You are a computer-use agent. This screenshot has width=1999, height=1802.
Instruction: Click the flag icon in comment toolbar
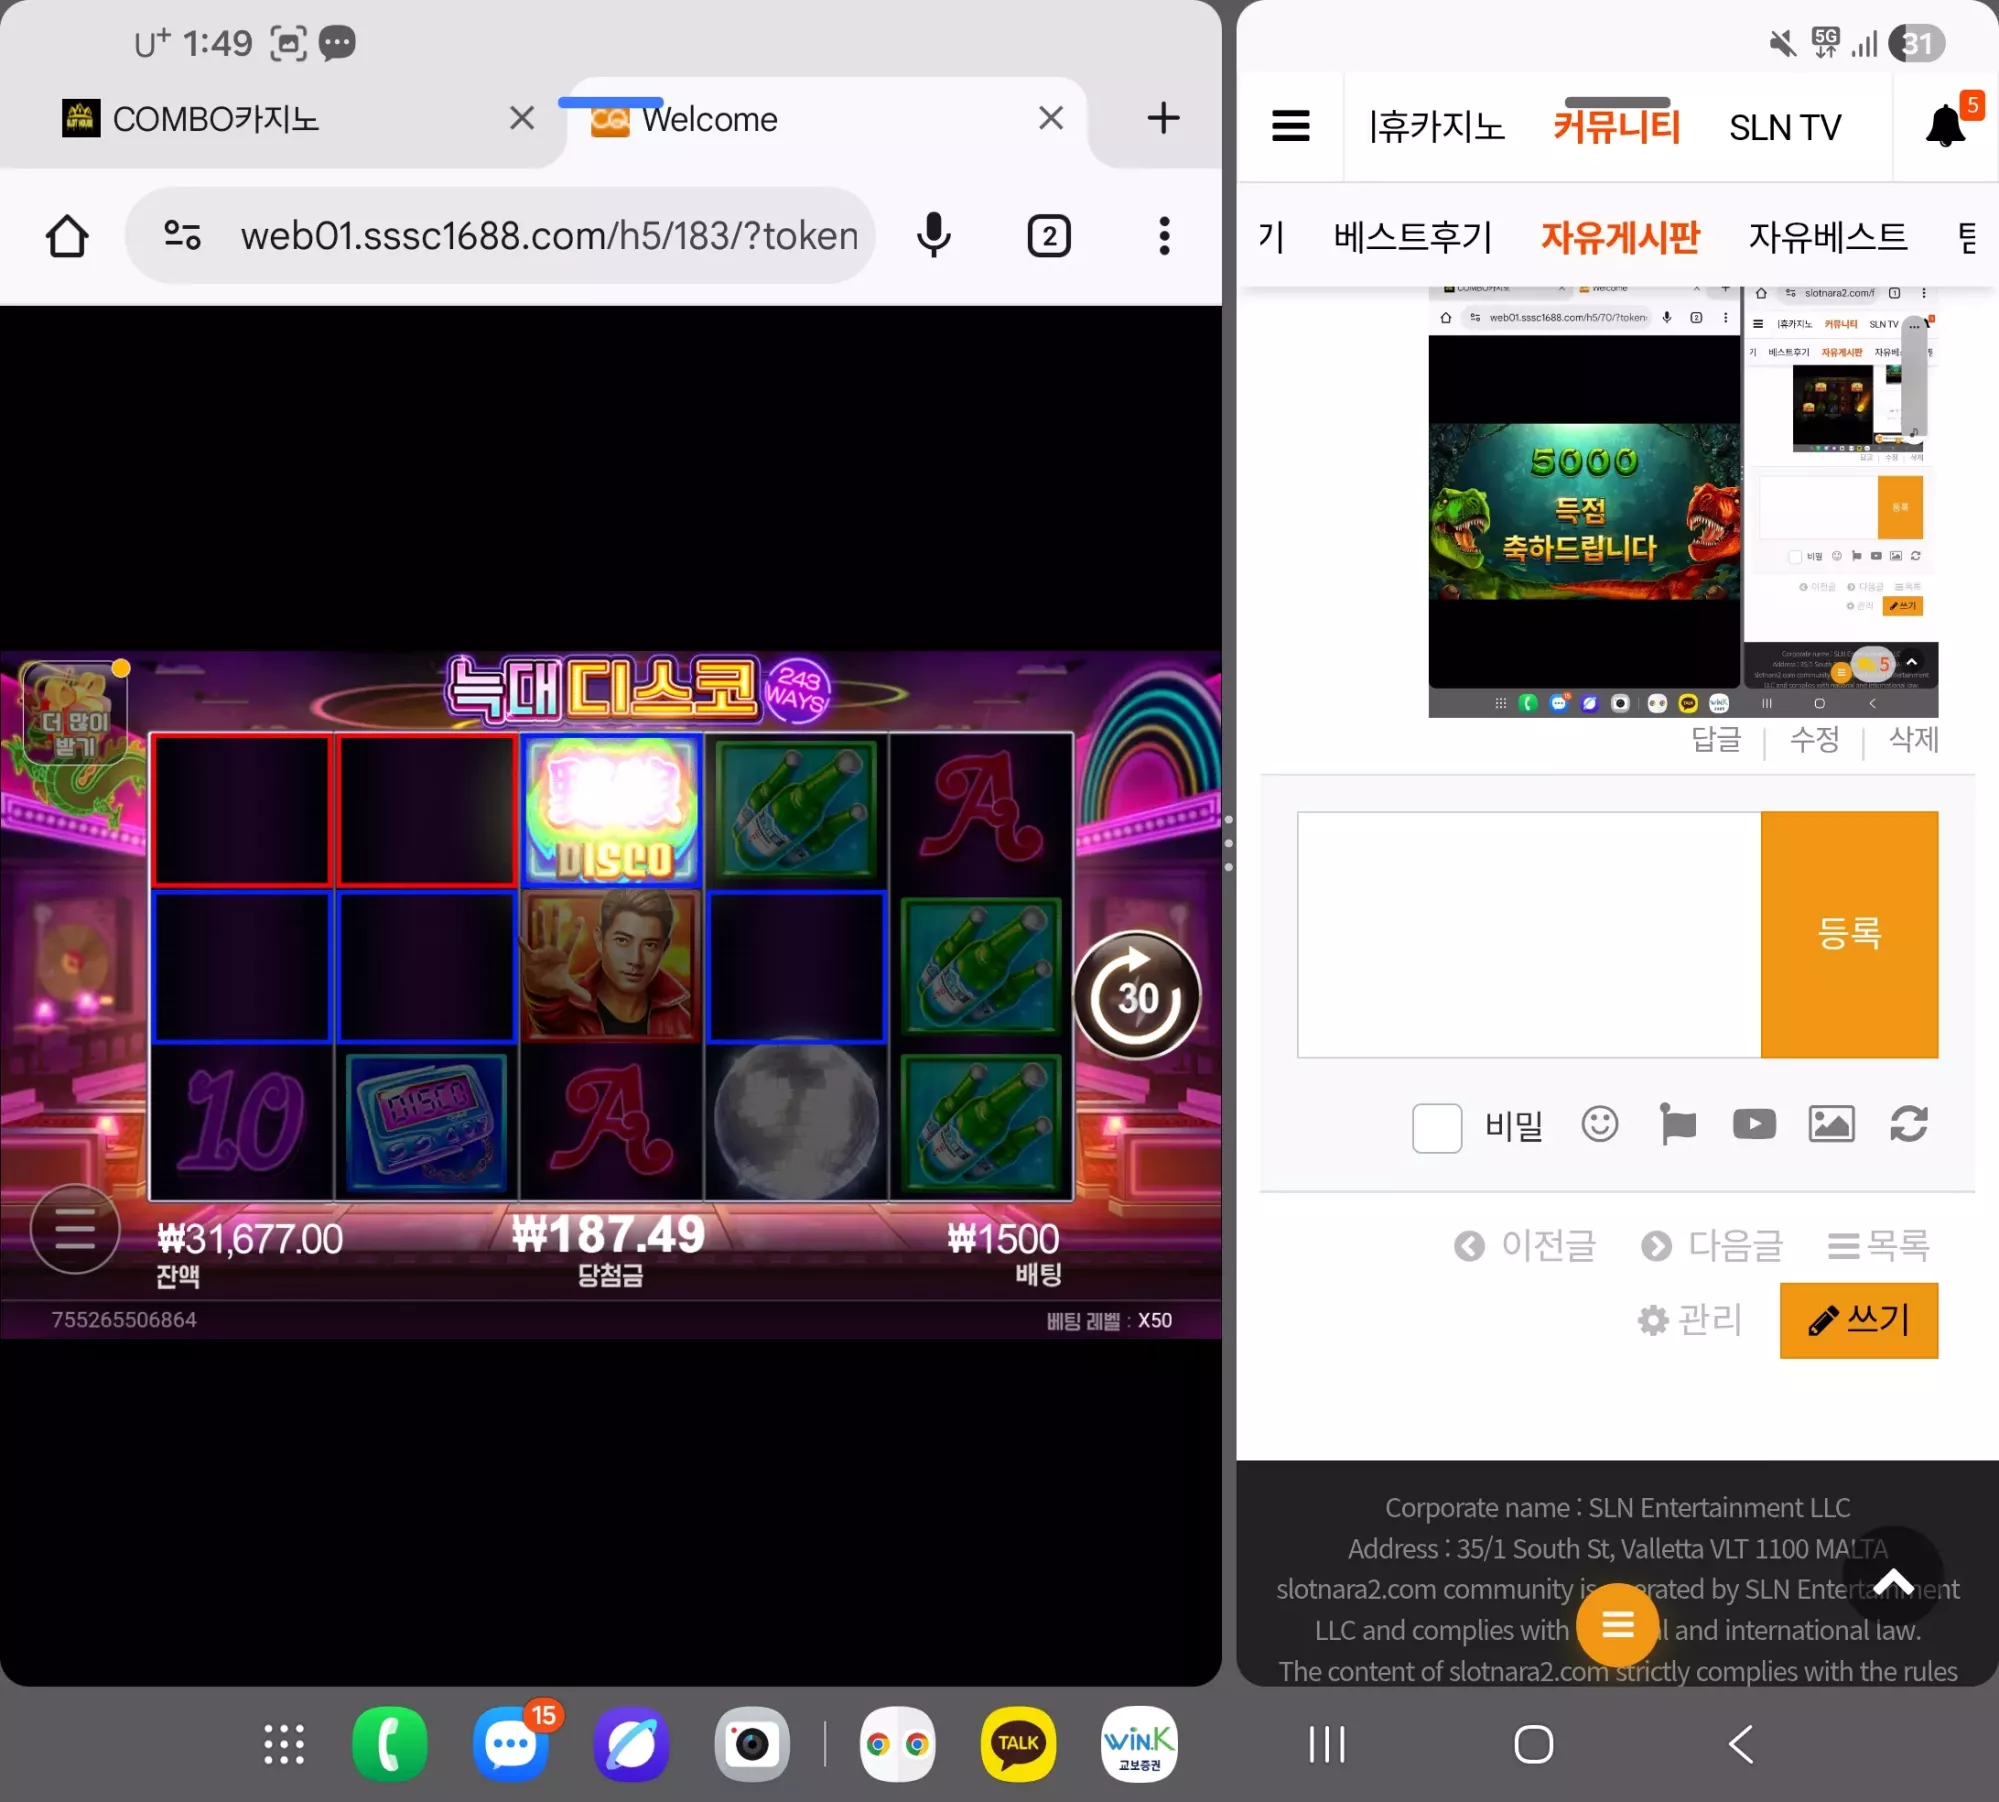point(1677,1124)
